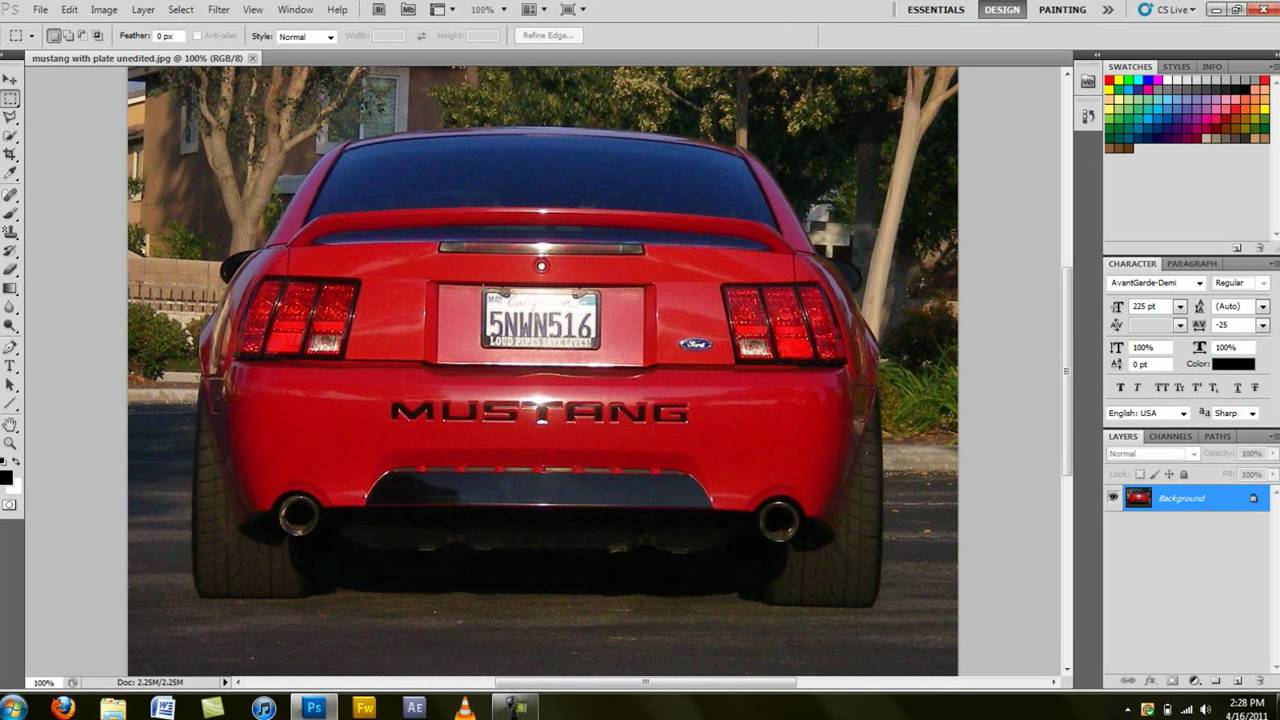Toggle Faux Bold in Character panel
This screenshot has width=1280, height=720.
(x=1120, y=387)
